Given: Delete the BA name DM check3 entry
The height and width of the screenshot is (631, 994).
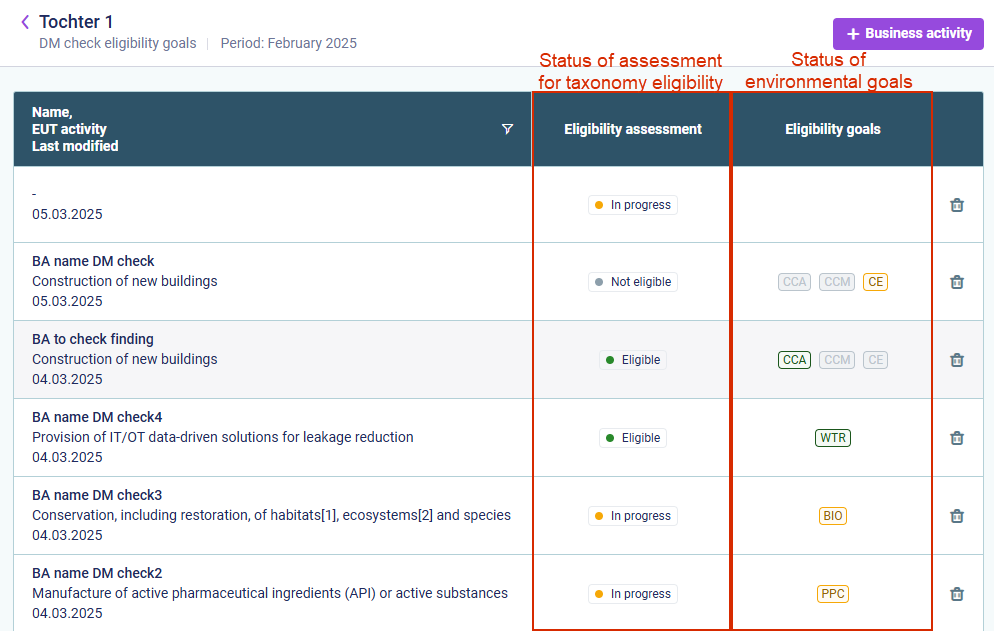Looking at the screenshot, I should point(957,516).
